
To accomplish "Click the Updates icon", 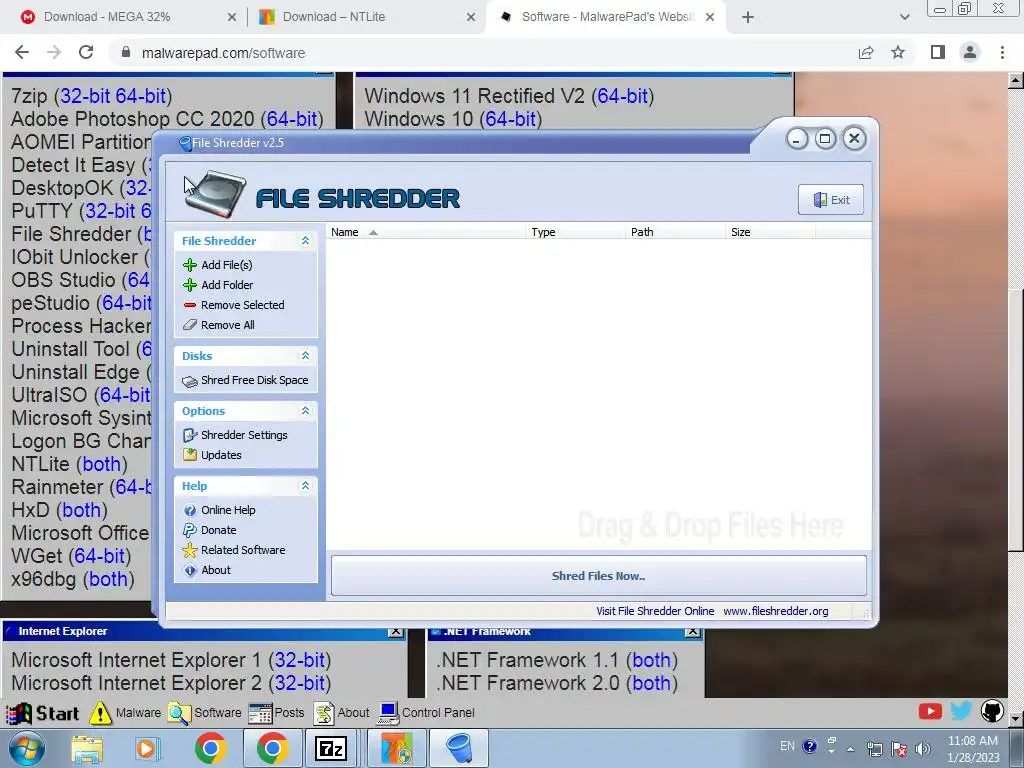I will pos(189,455).
